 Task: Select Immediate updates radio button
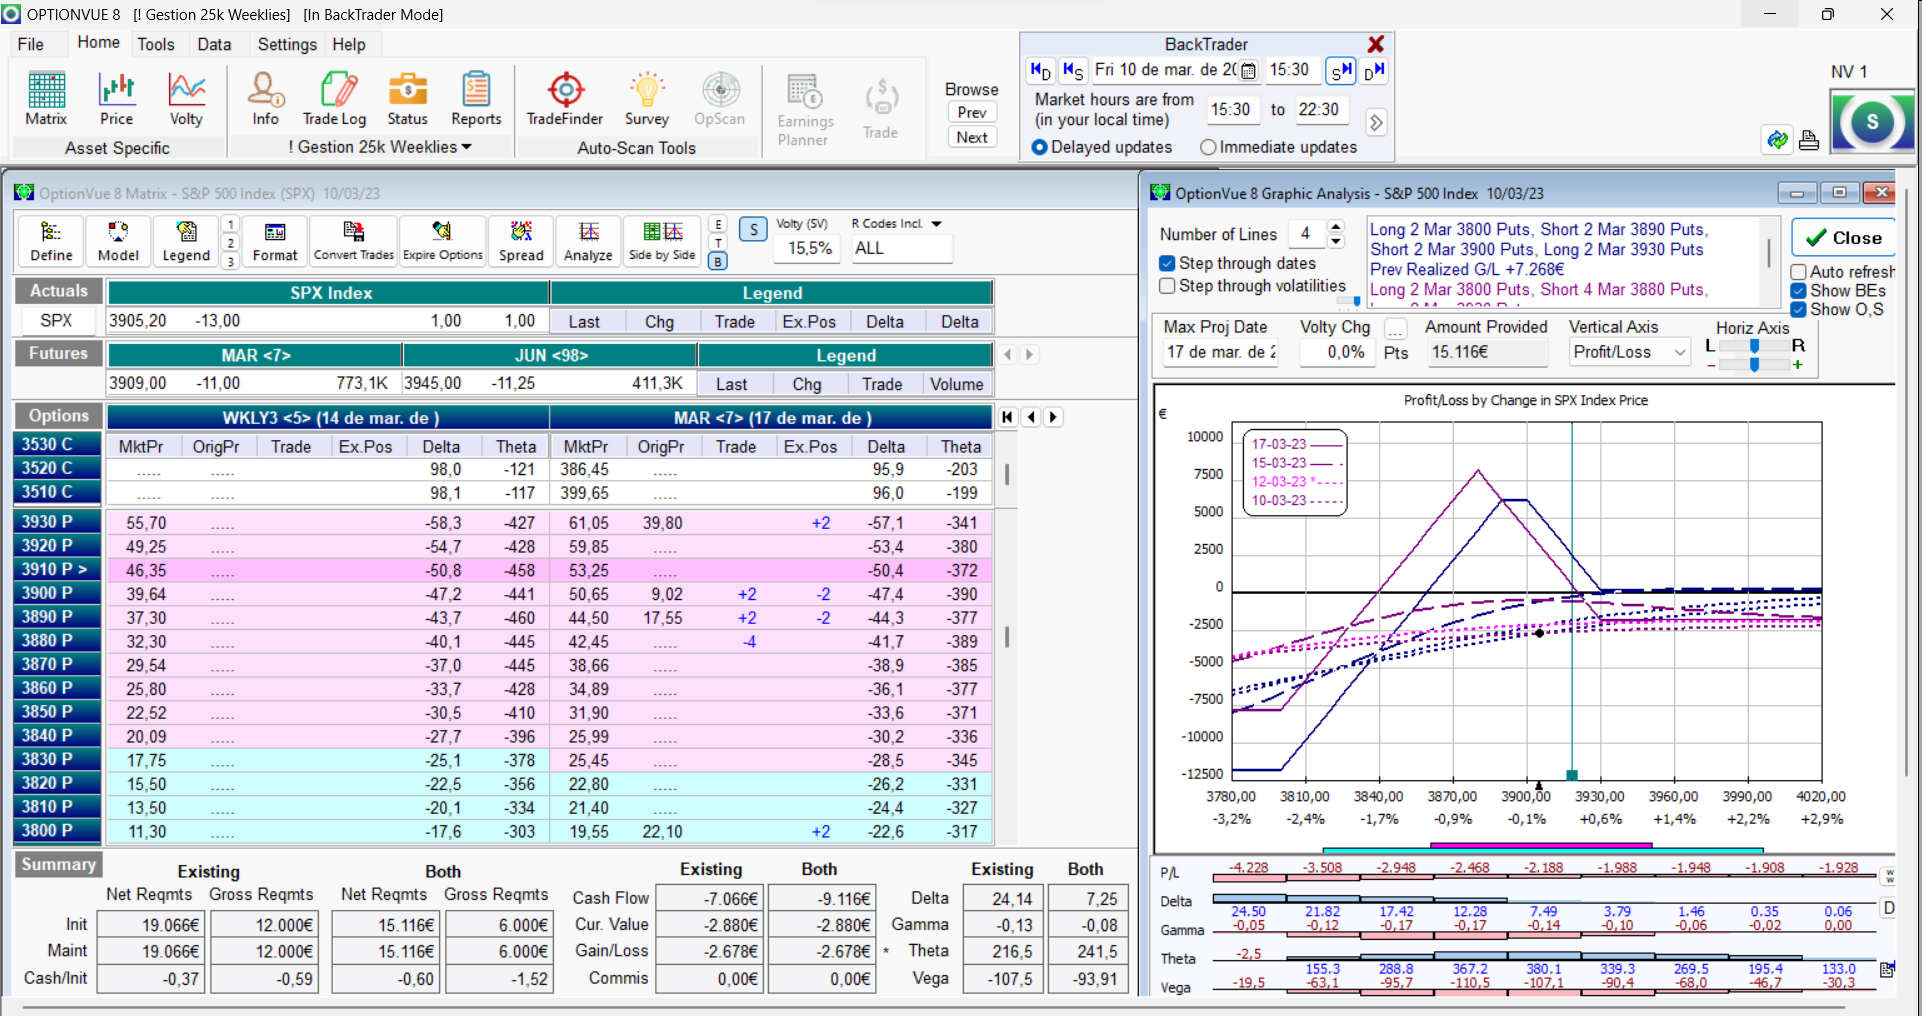[1208, 147]
